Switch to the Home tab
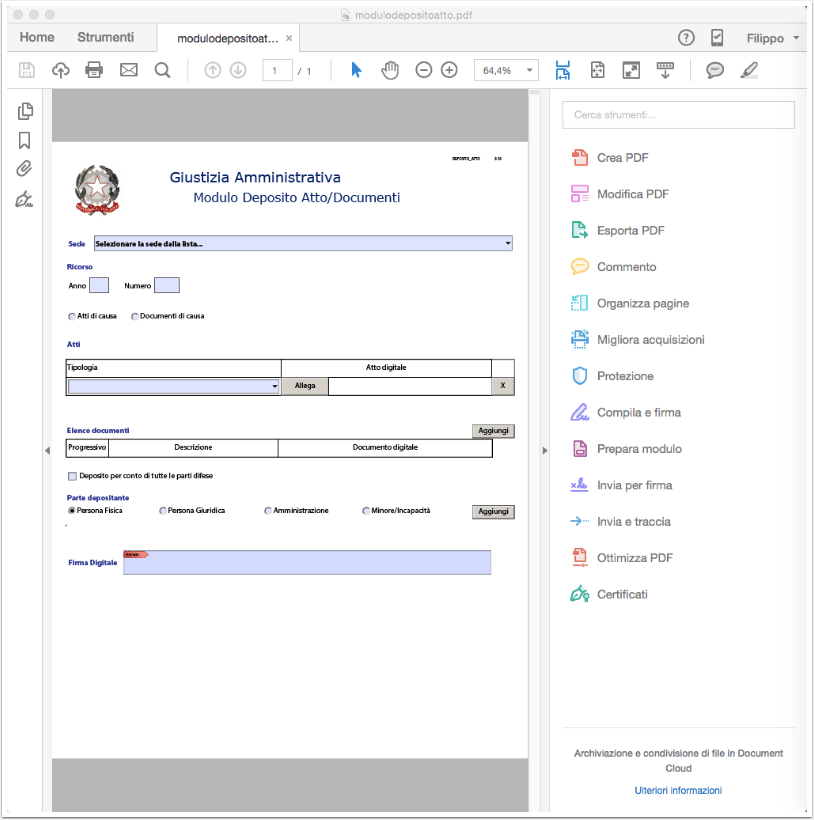The image size is (814, 820). (37, 38)
